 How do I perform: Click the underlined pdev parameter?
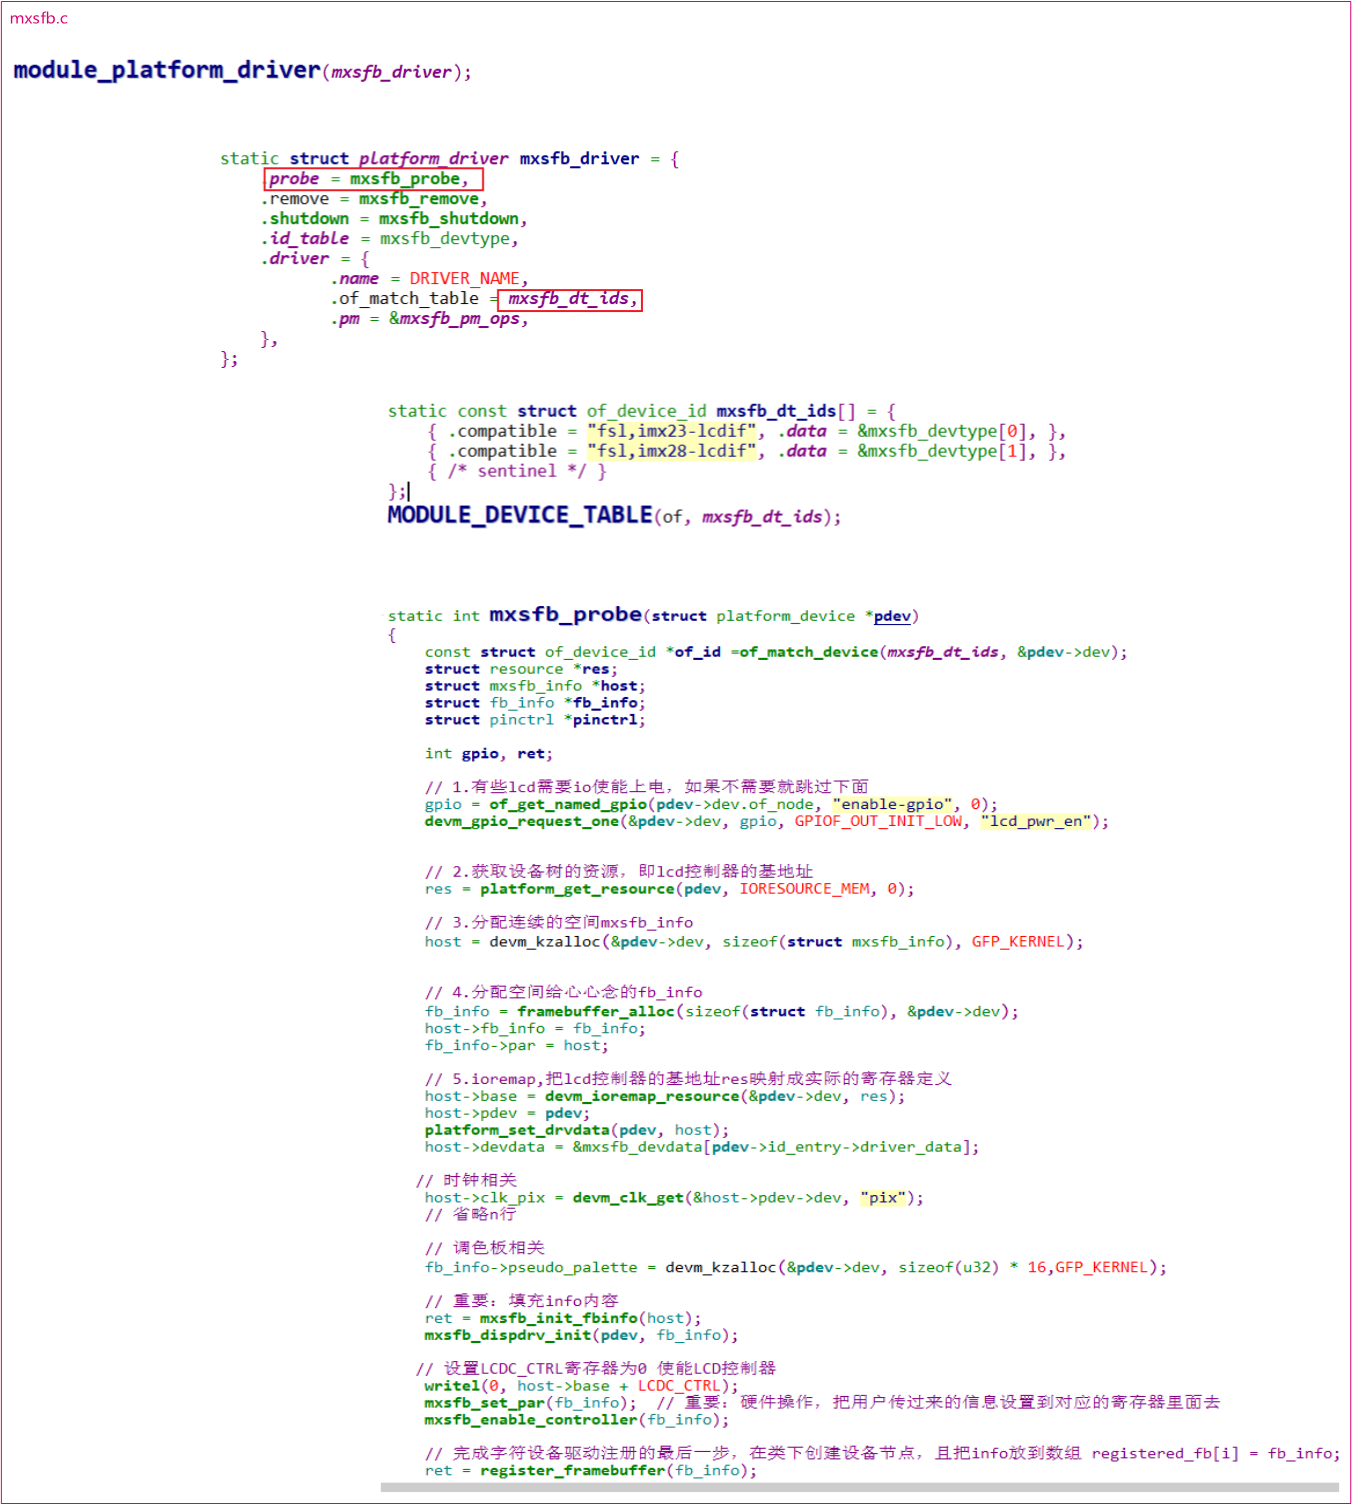click(x=892, y=616)
